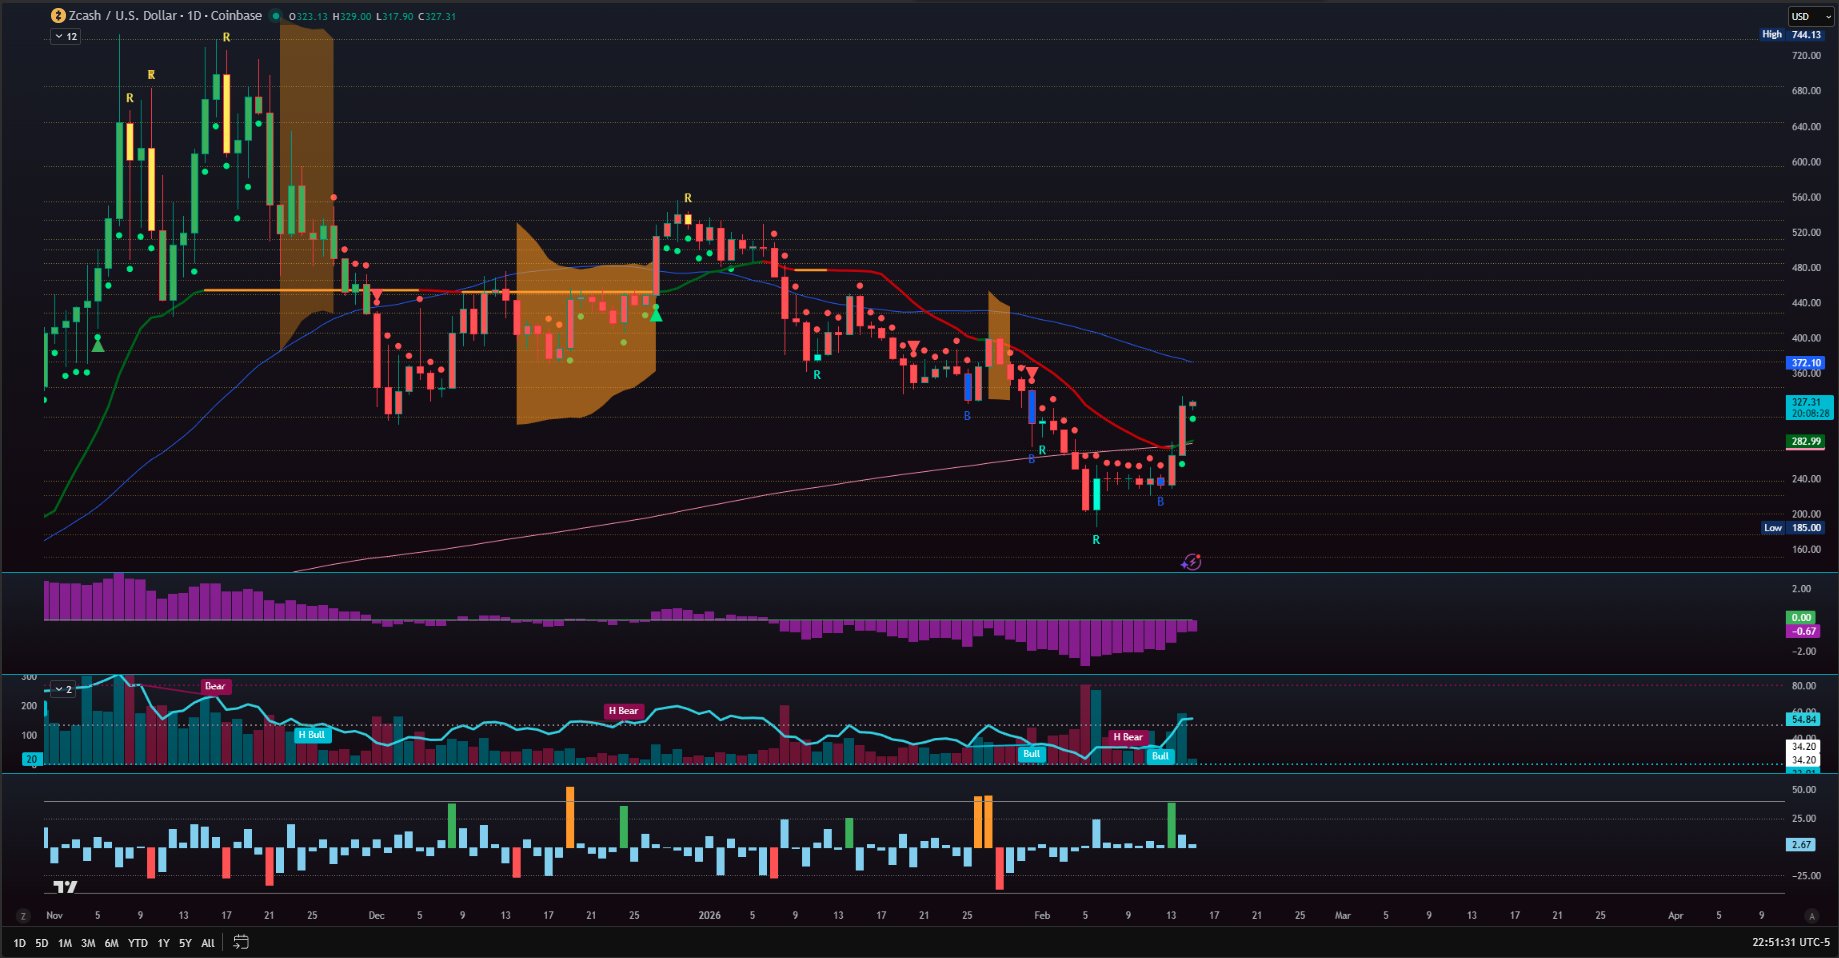Click the teal 'R' marker below February low
Screen dimensions: 1839x958
pyautogui.click(x=1096, y=540)
